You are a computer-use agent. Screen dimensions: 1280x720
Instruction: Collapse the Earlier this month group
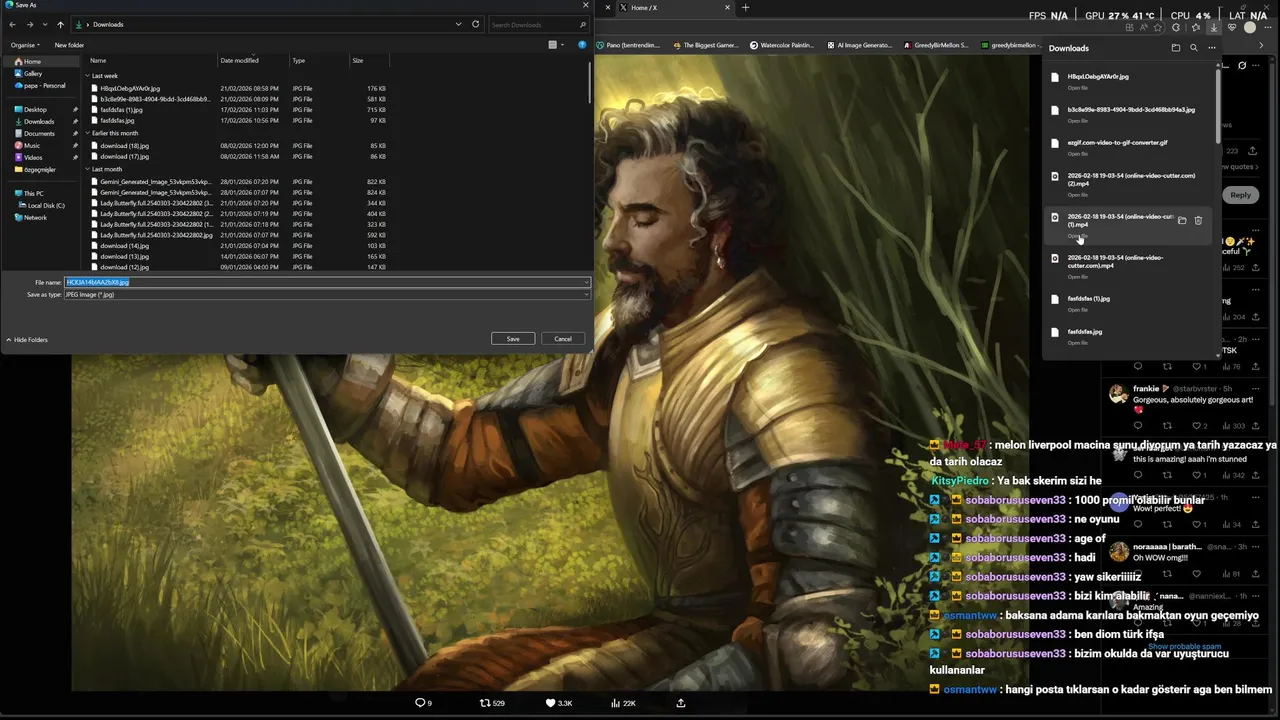[87, 133]
